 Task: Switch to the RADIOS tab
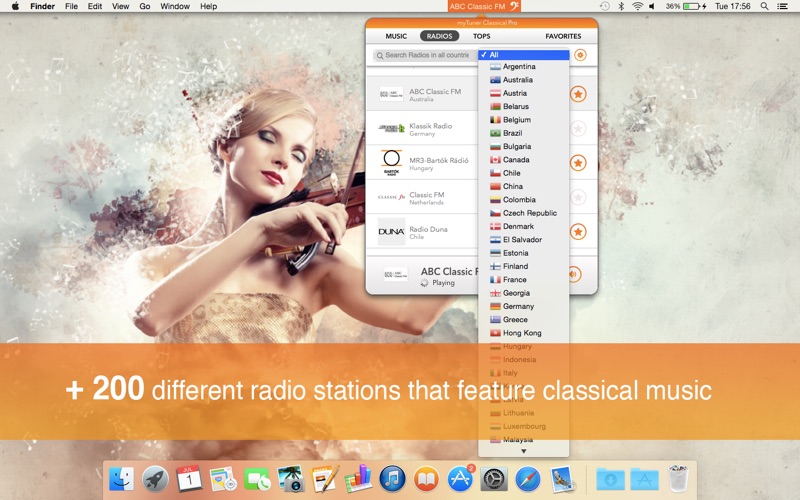(439, 36)
